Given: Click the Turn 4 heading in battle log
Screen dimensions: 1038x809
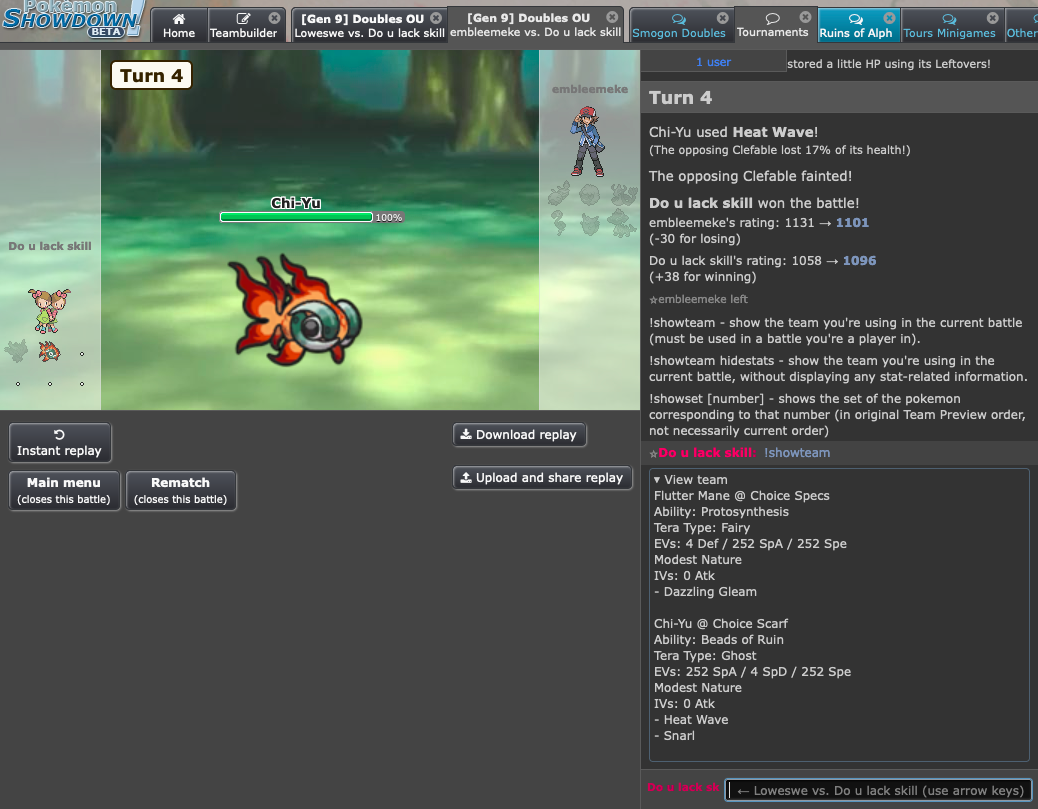Looking at the screenshot, I should click(681, 98).
